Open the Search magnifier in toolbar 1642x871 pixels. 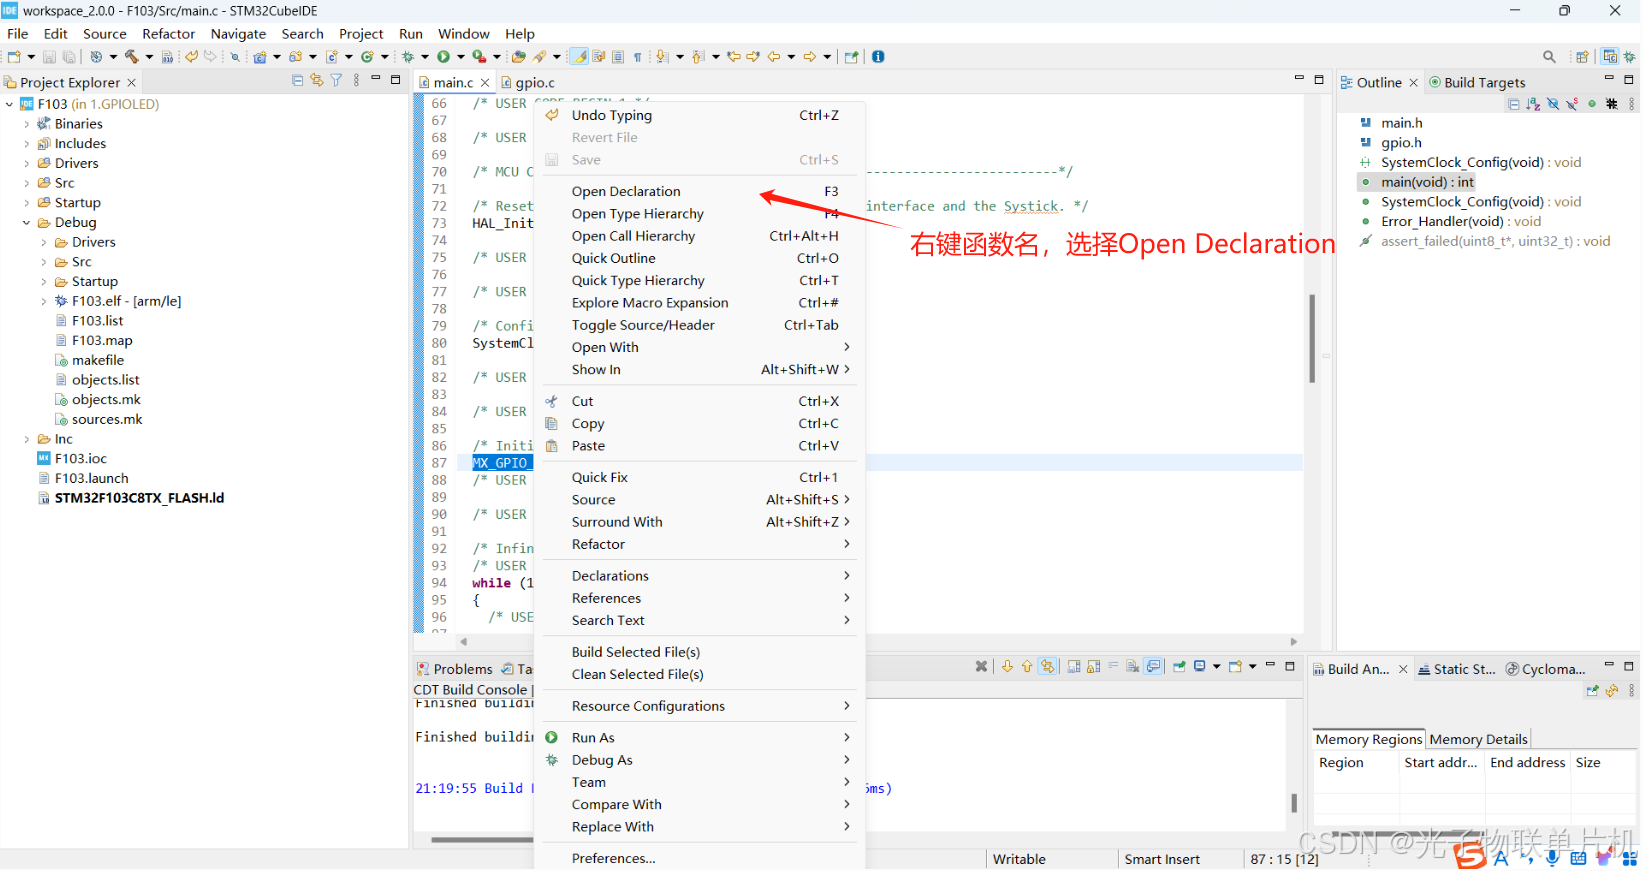tap(1549, 57)
